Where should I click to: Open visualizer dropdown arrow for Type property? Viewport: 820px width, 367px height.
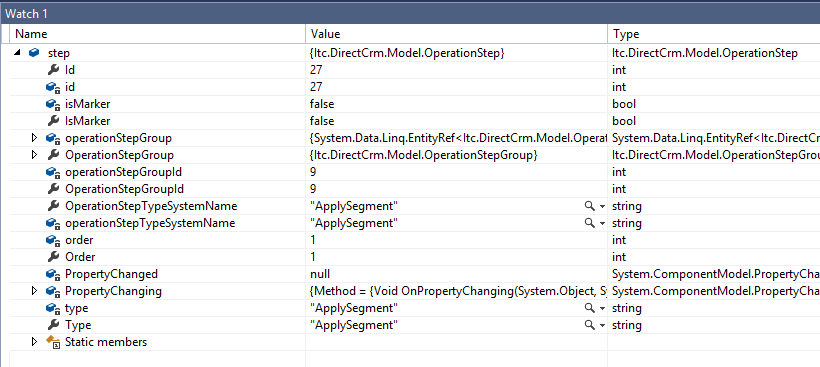coord(602,326)
